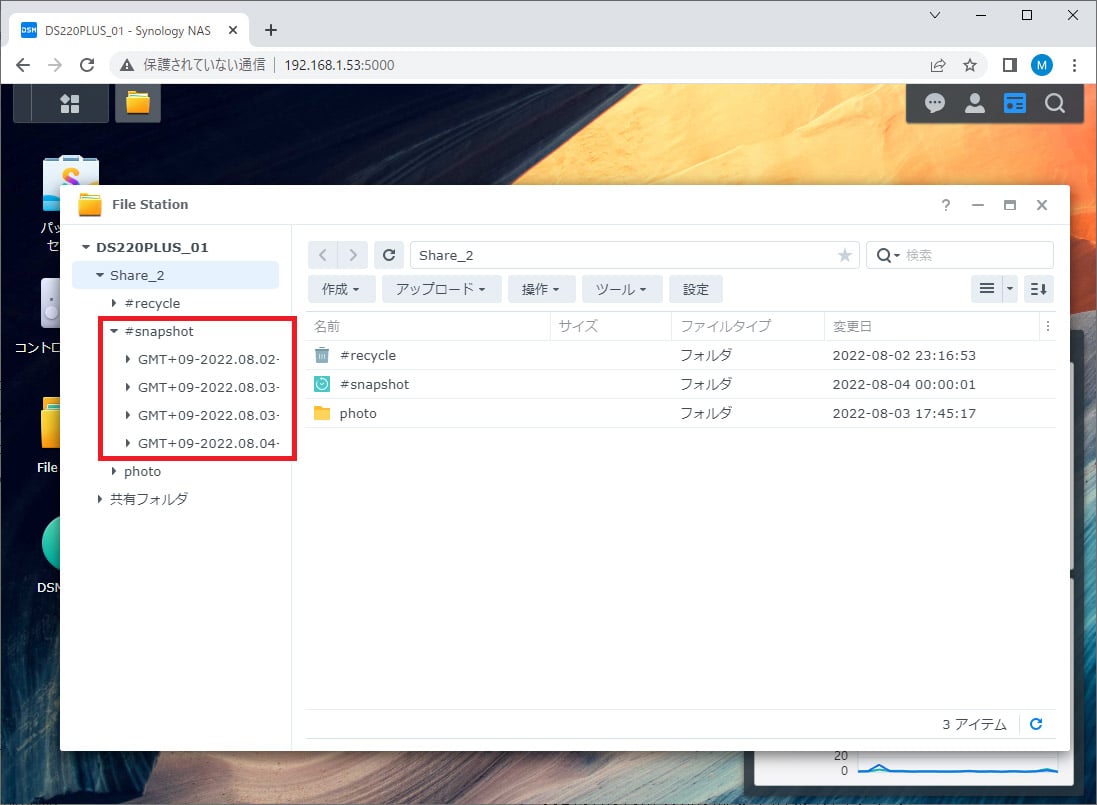
Task: Expand 共有フォルダ in the tree
Action: tap(100, 499)
